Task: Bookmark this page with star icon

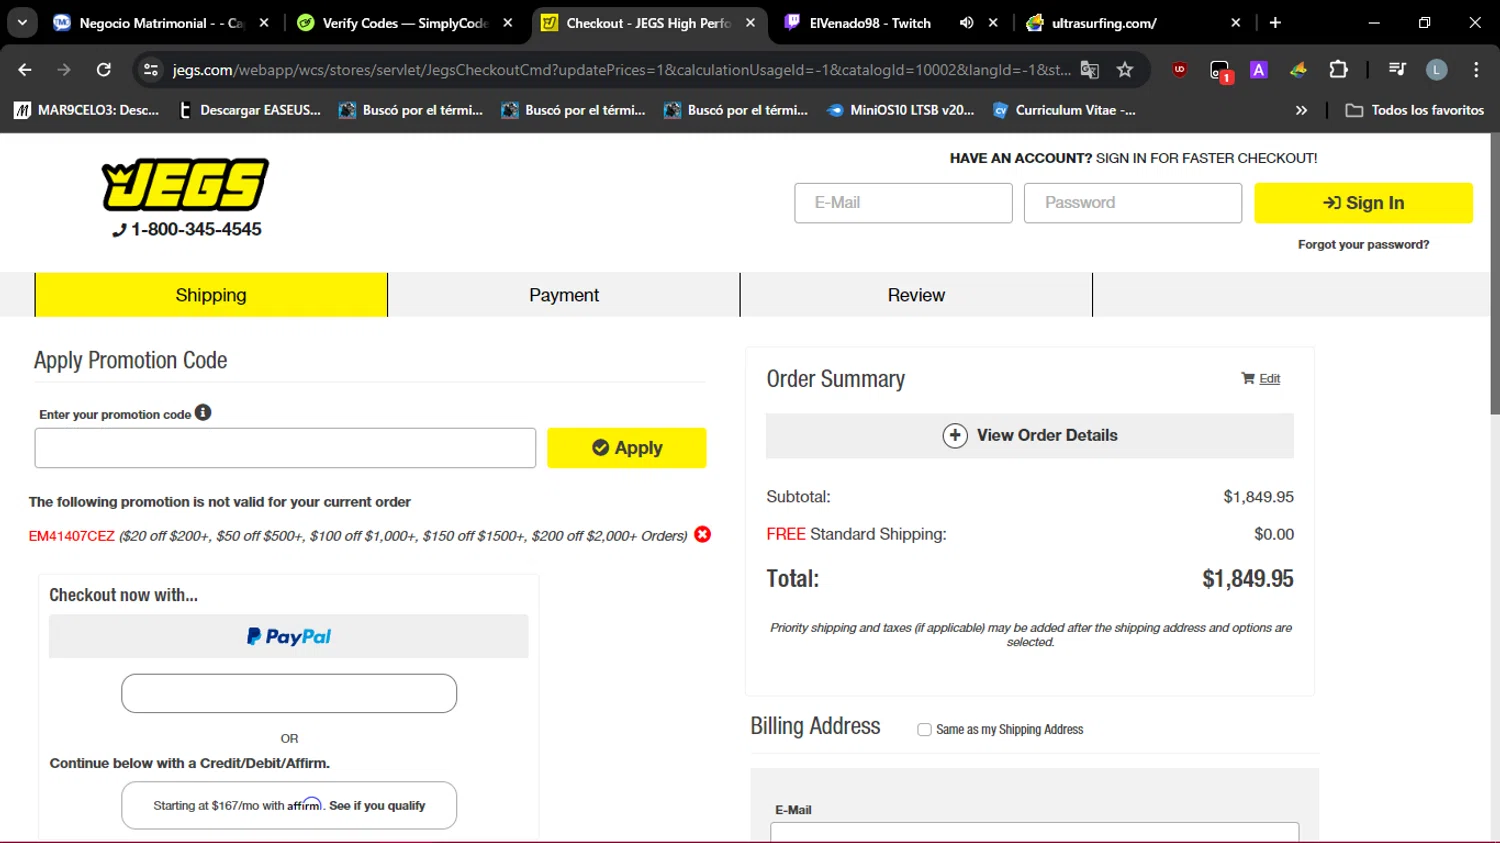Action: click(1125, 69)
